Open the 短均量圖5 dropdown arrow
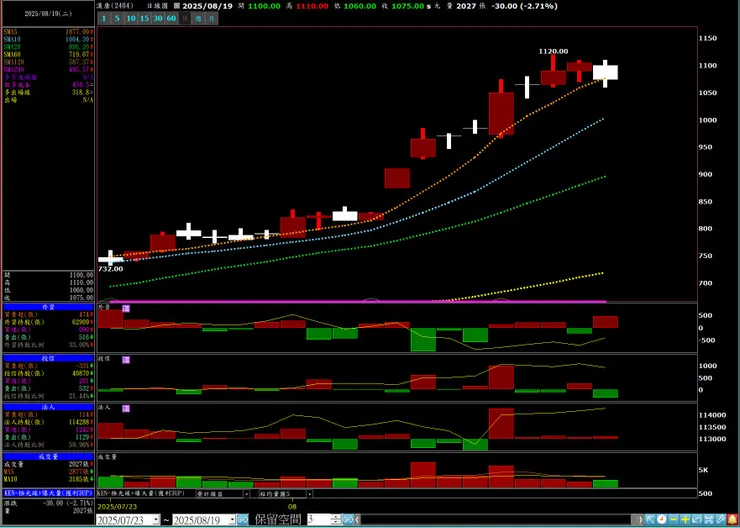This screenshot has width=740, height=528. coord(309,494)
